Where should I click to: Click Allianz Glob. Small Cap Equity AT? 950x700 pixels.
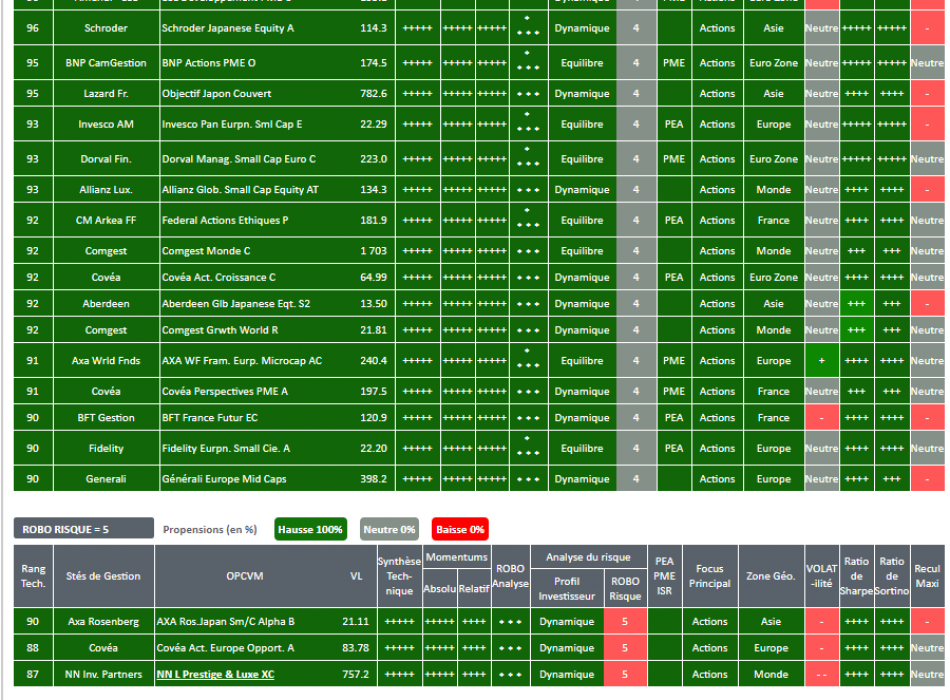[240, 190]
